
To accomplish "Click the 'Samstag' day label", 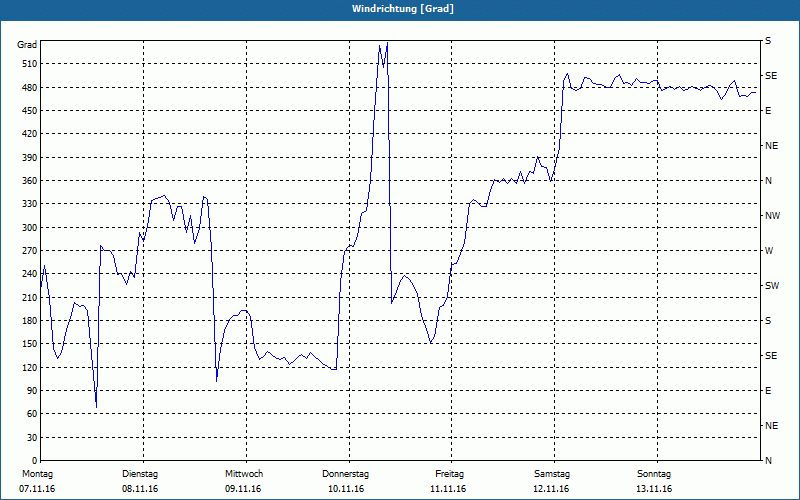I will pyautogui.click(x=552, y=474).
